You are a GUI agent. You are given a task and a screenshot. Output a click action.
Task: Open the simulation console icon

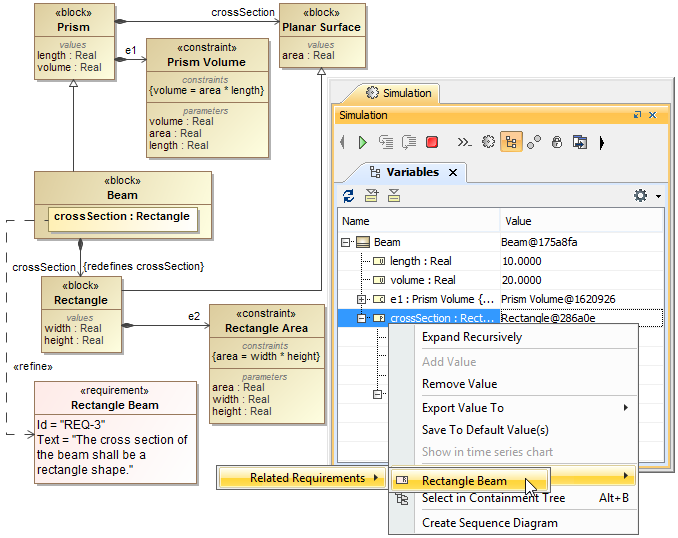pos(464,143)
